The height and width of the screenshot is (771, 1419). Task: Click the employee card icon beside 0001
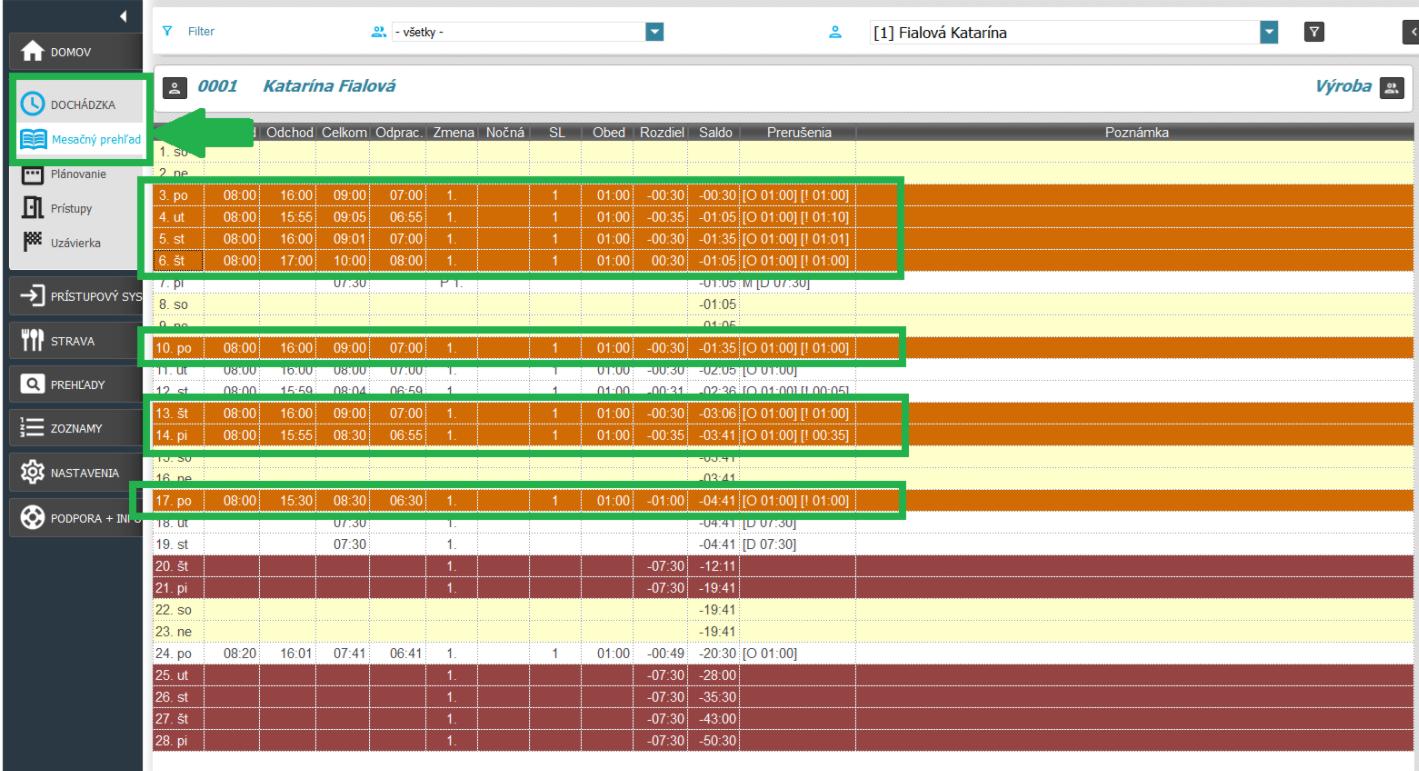pos(173,88)
